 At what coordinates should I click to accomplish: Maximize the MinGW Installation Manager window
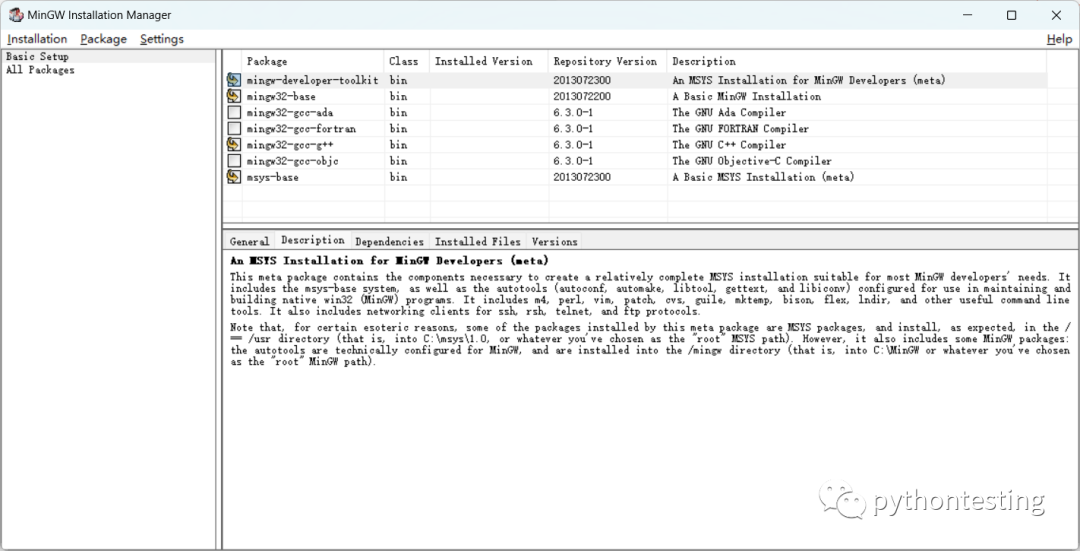pos(1011,15)
